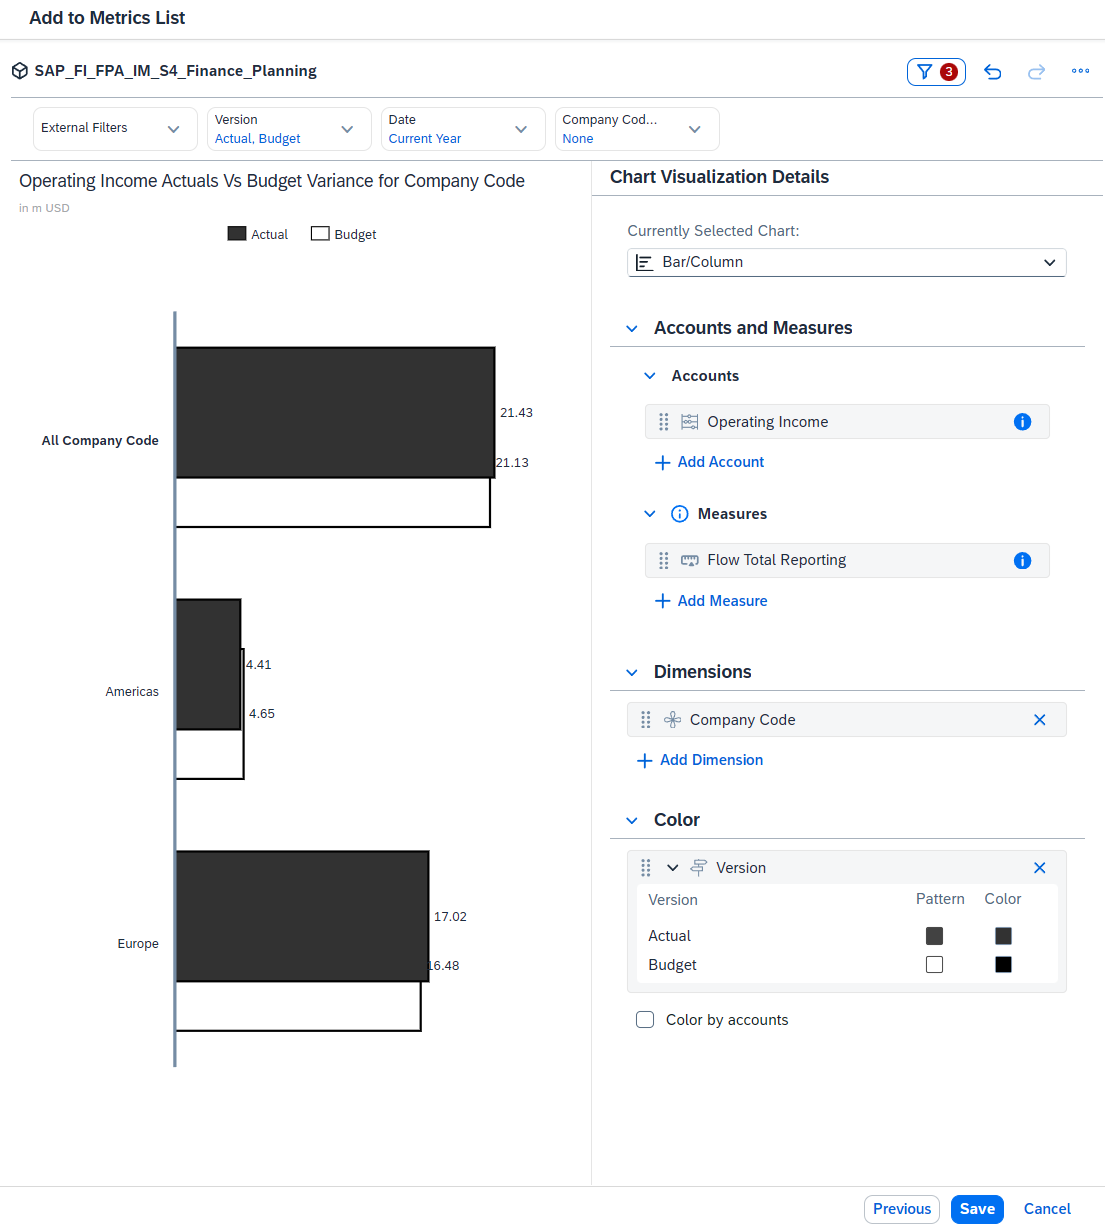
Task: Click the data model cube icon beside SAP_FI_FPA_IM_S4_Finance_Planning
Action: click(x=20, y=70)
